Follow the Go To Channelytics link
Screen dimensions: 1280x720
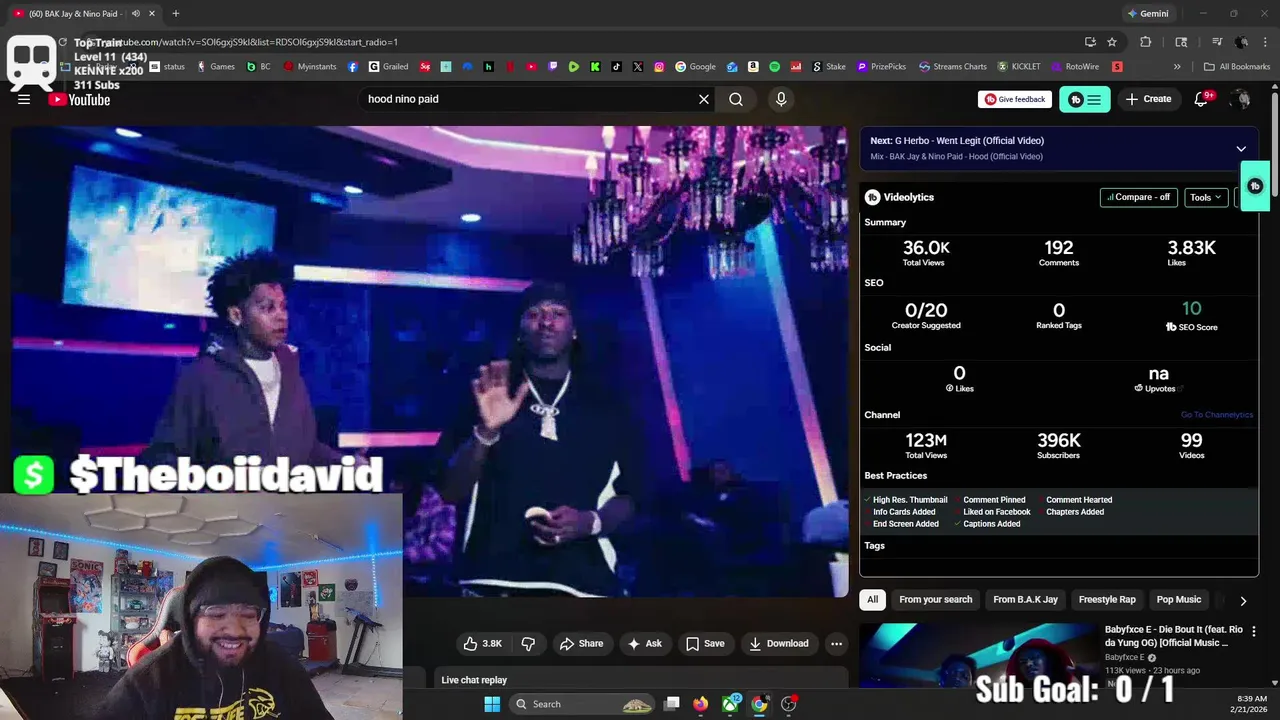pyautogui.click(x=1216, y=415)
